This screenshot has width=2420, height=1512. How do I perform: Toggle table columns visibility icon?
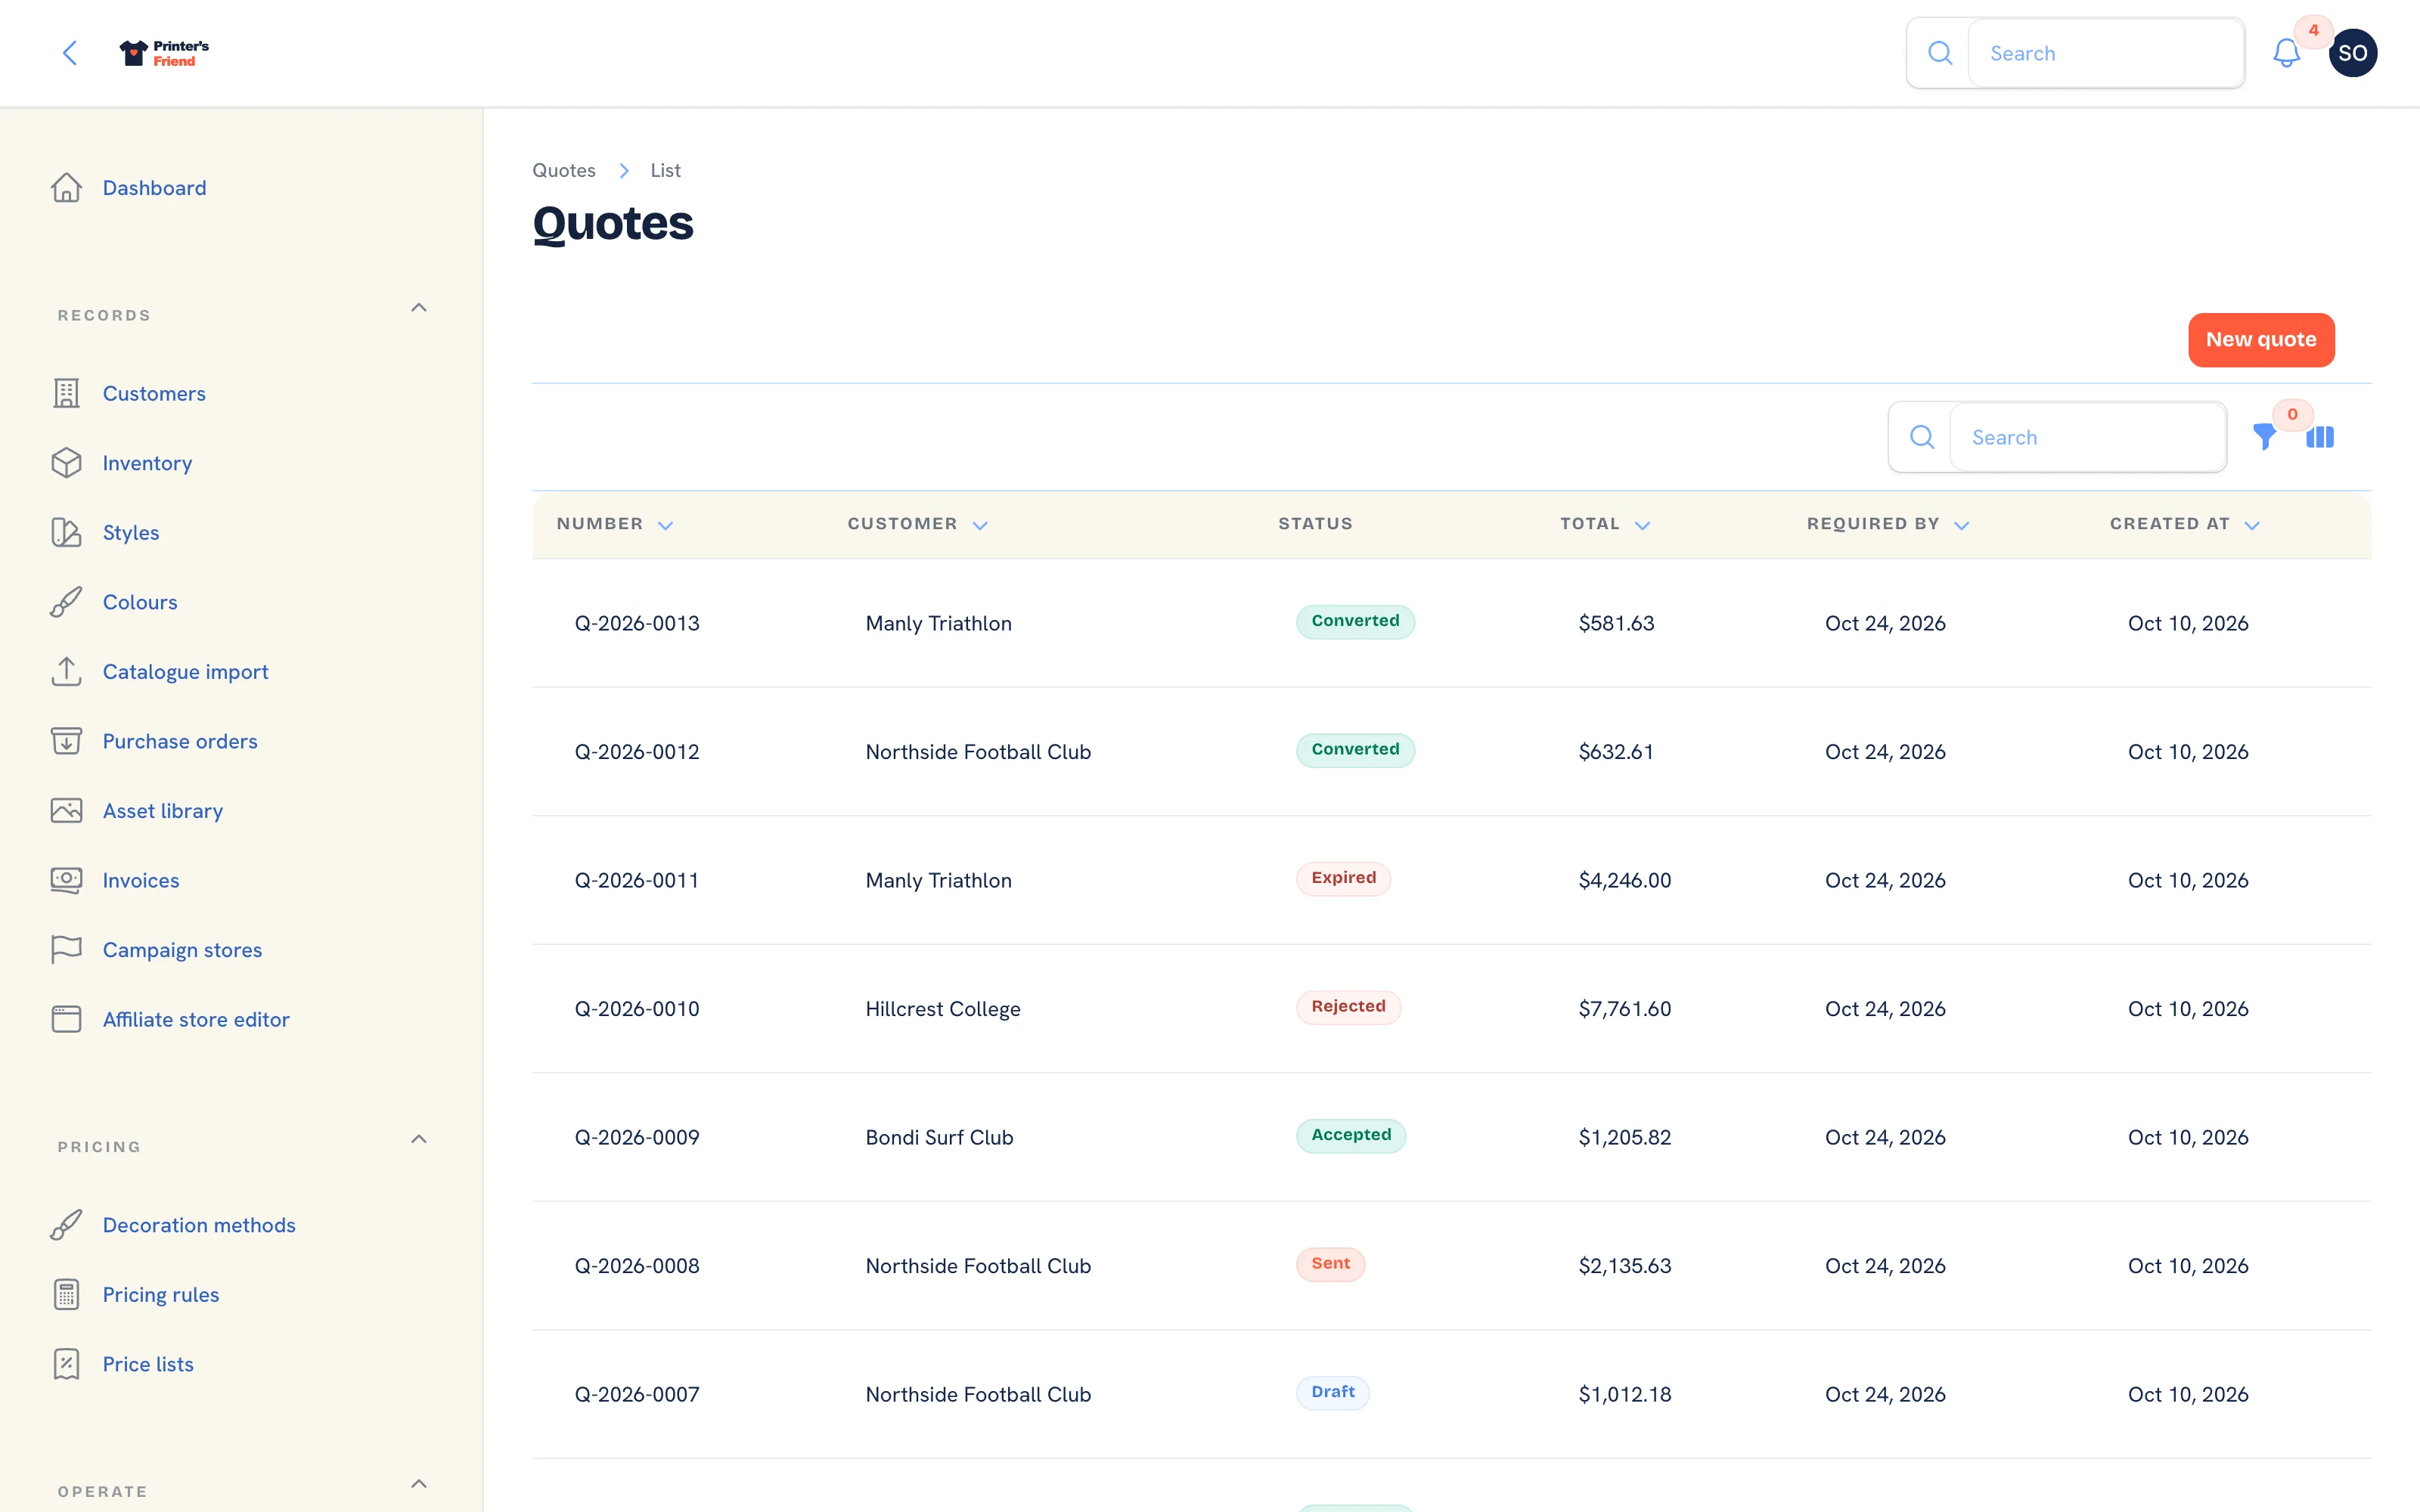click(2320, 437)
